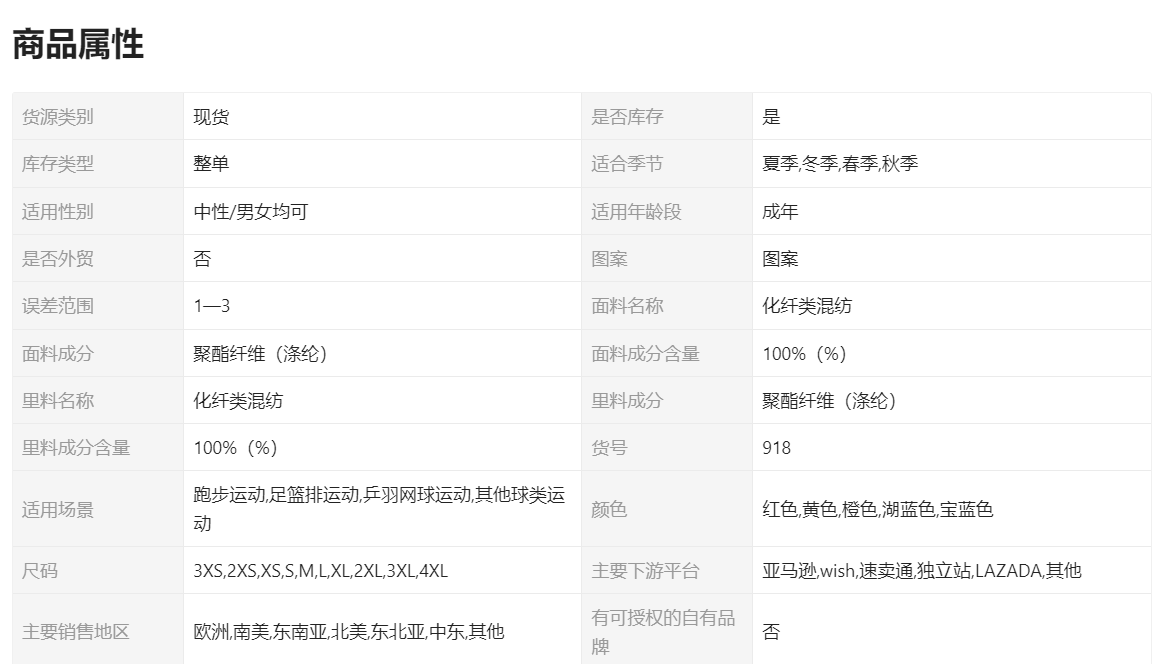Click the 夏季,冬季,春季,秋季 season value
This screenshot has height=664, width=1152.
tap(839, 164)
